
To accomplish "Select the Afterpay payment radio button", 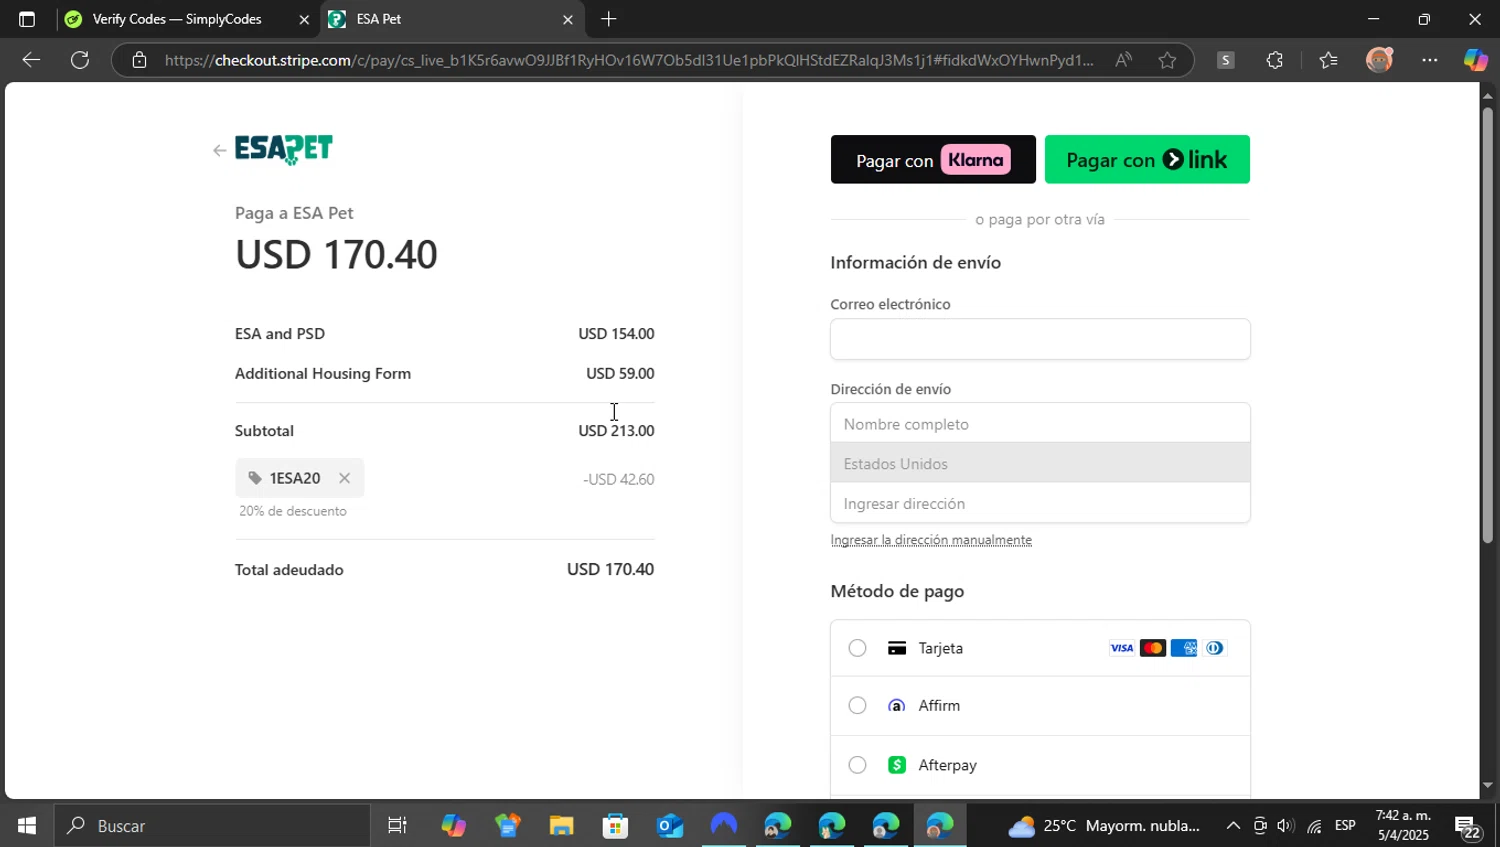I will [x=857, y=765].
